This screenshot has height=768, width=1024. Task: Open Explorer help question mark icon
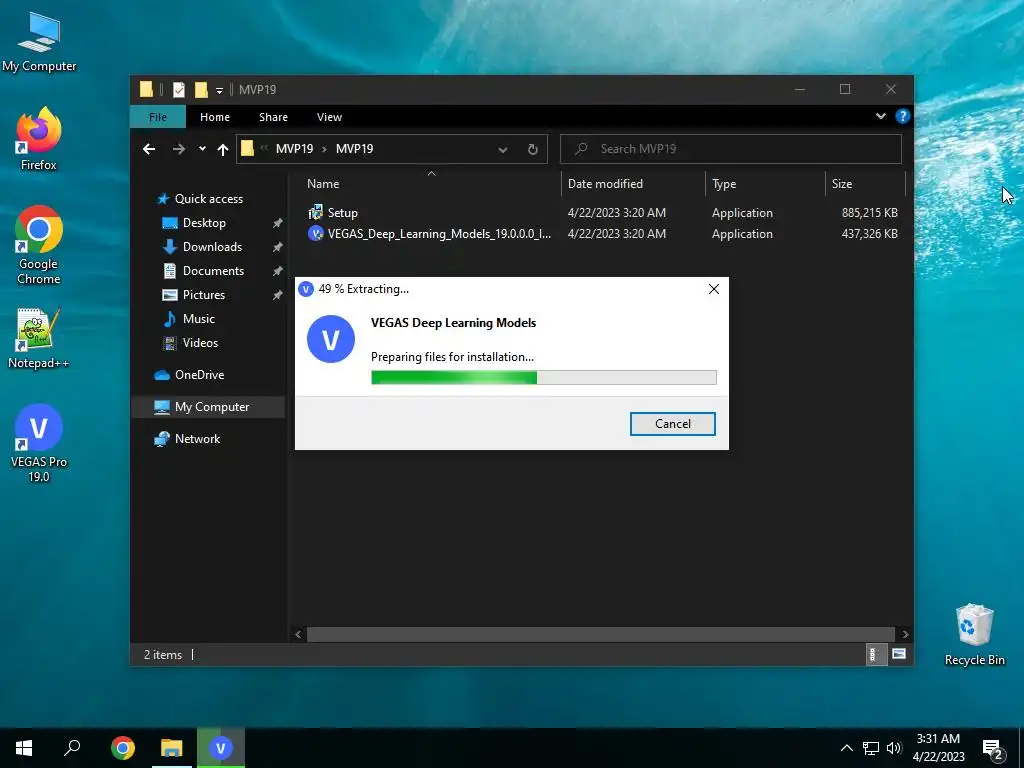click(903, 116)
